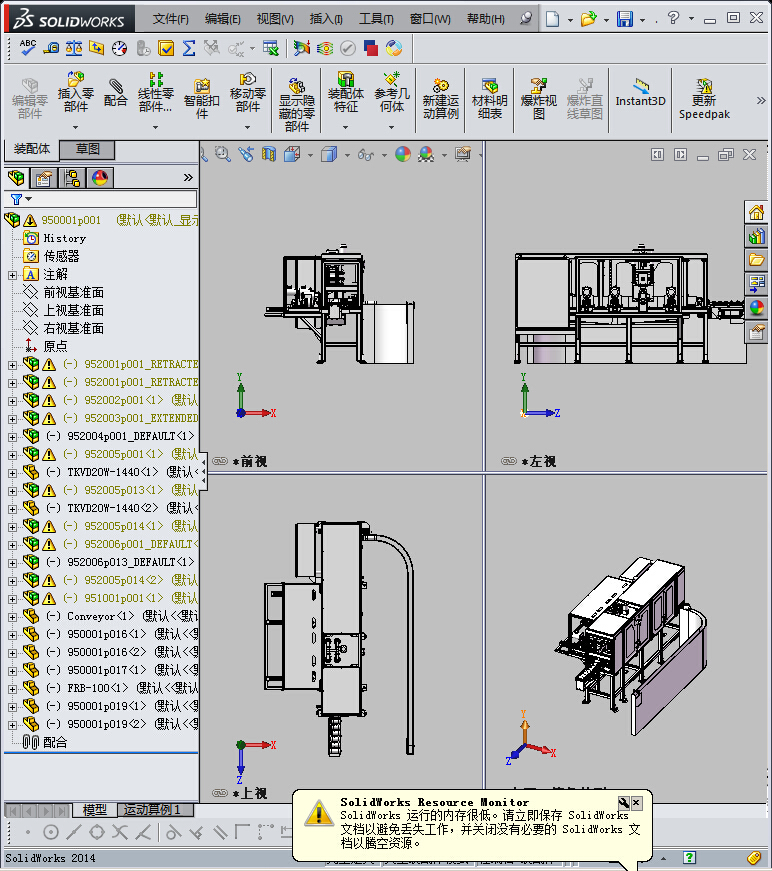Select History in the feature tree
Image resolution: width=772 pixels, height=871 pixels.
click(64, 238)
